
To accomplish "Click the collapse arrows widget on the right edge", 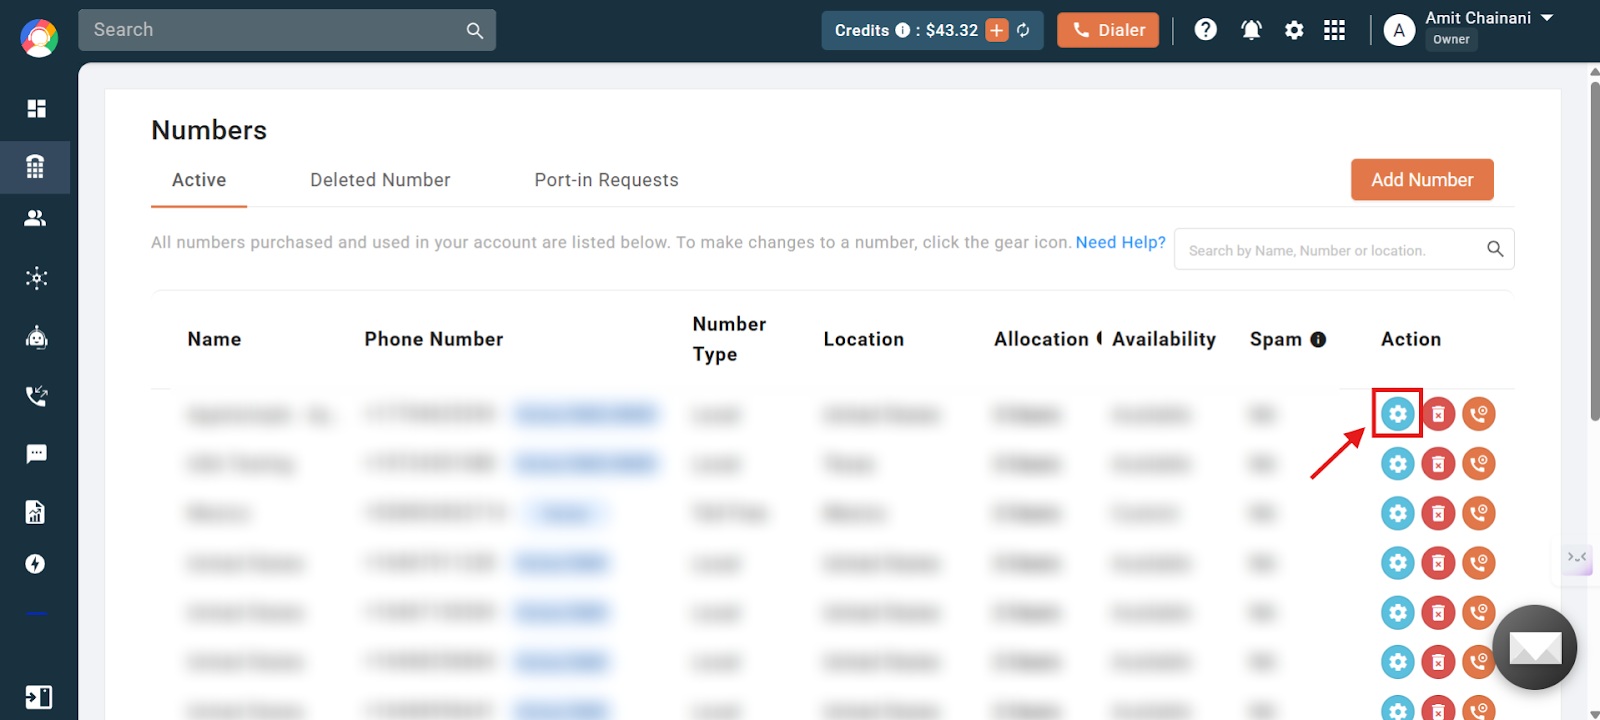I will point(1577,557).
